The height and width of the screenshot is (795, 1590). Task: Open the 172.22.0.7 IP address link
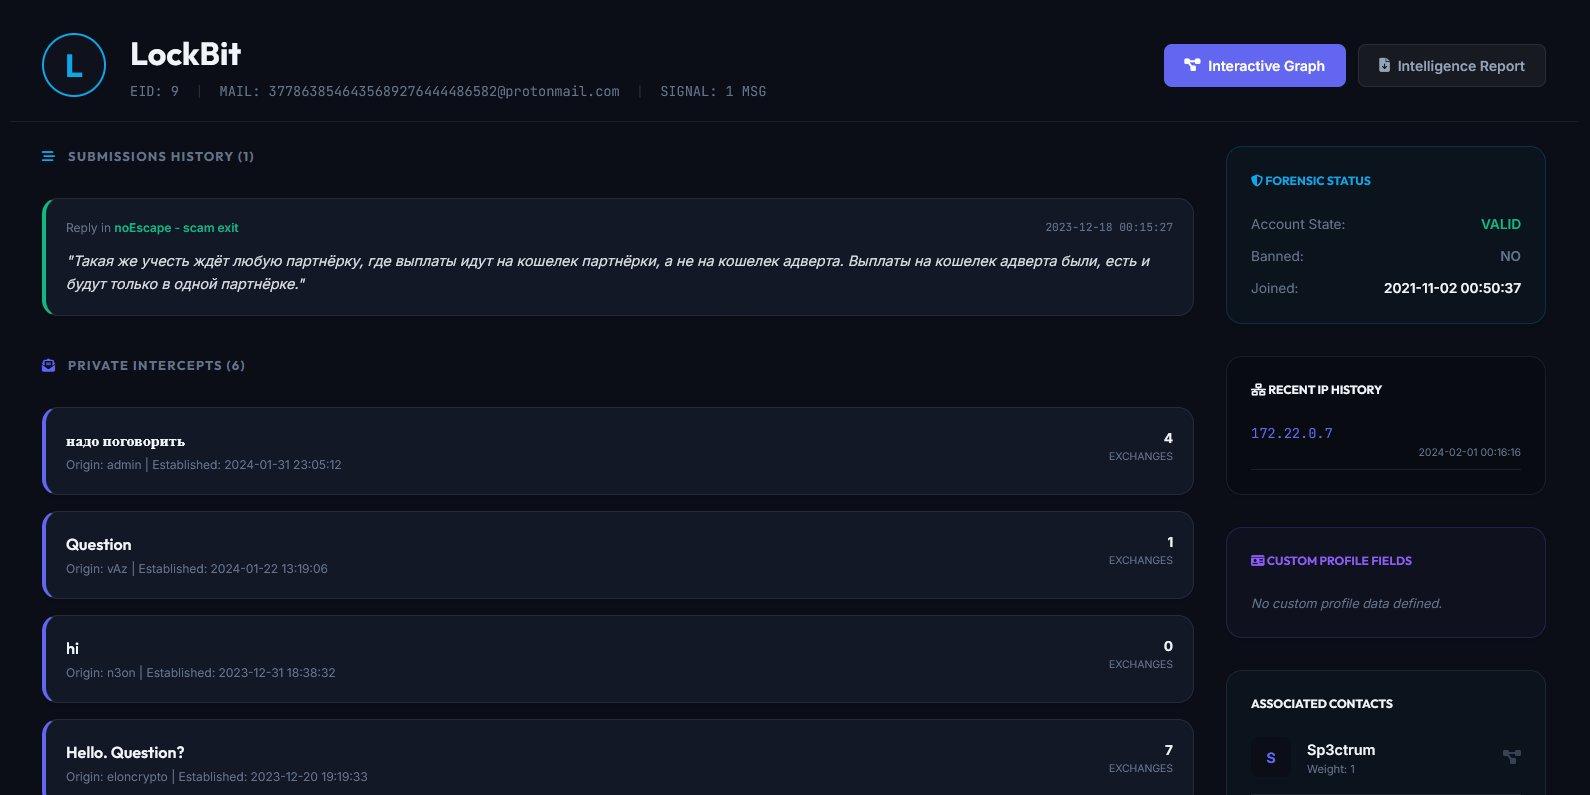[x=1291, y=433]
